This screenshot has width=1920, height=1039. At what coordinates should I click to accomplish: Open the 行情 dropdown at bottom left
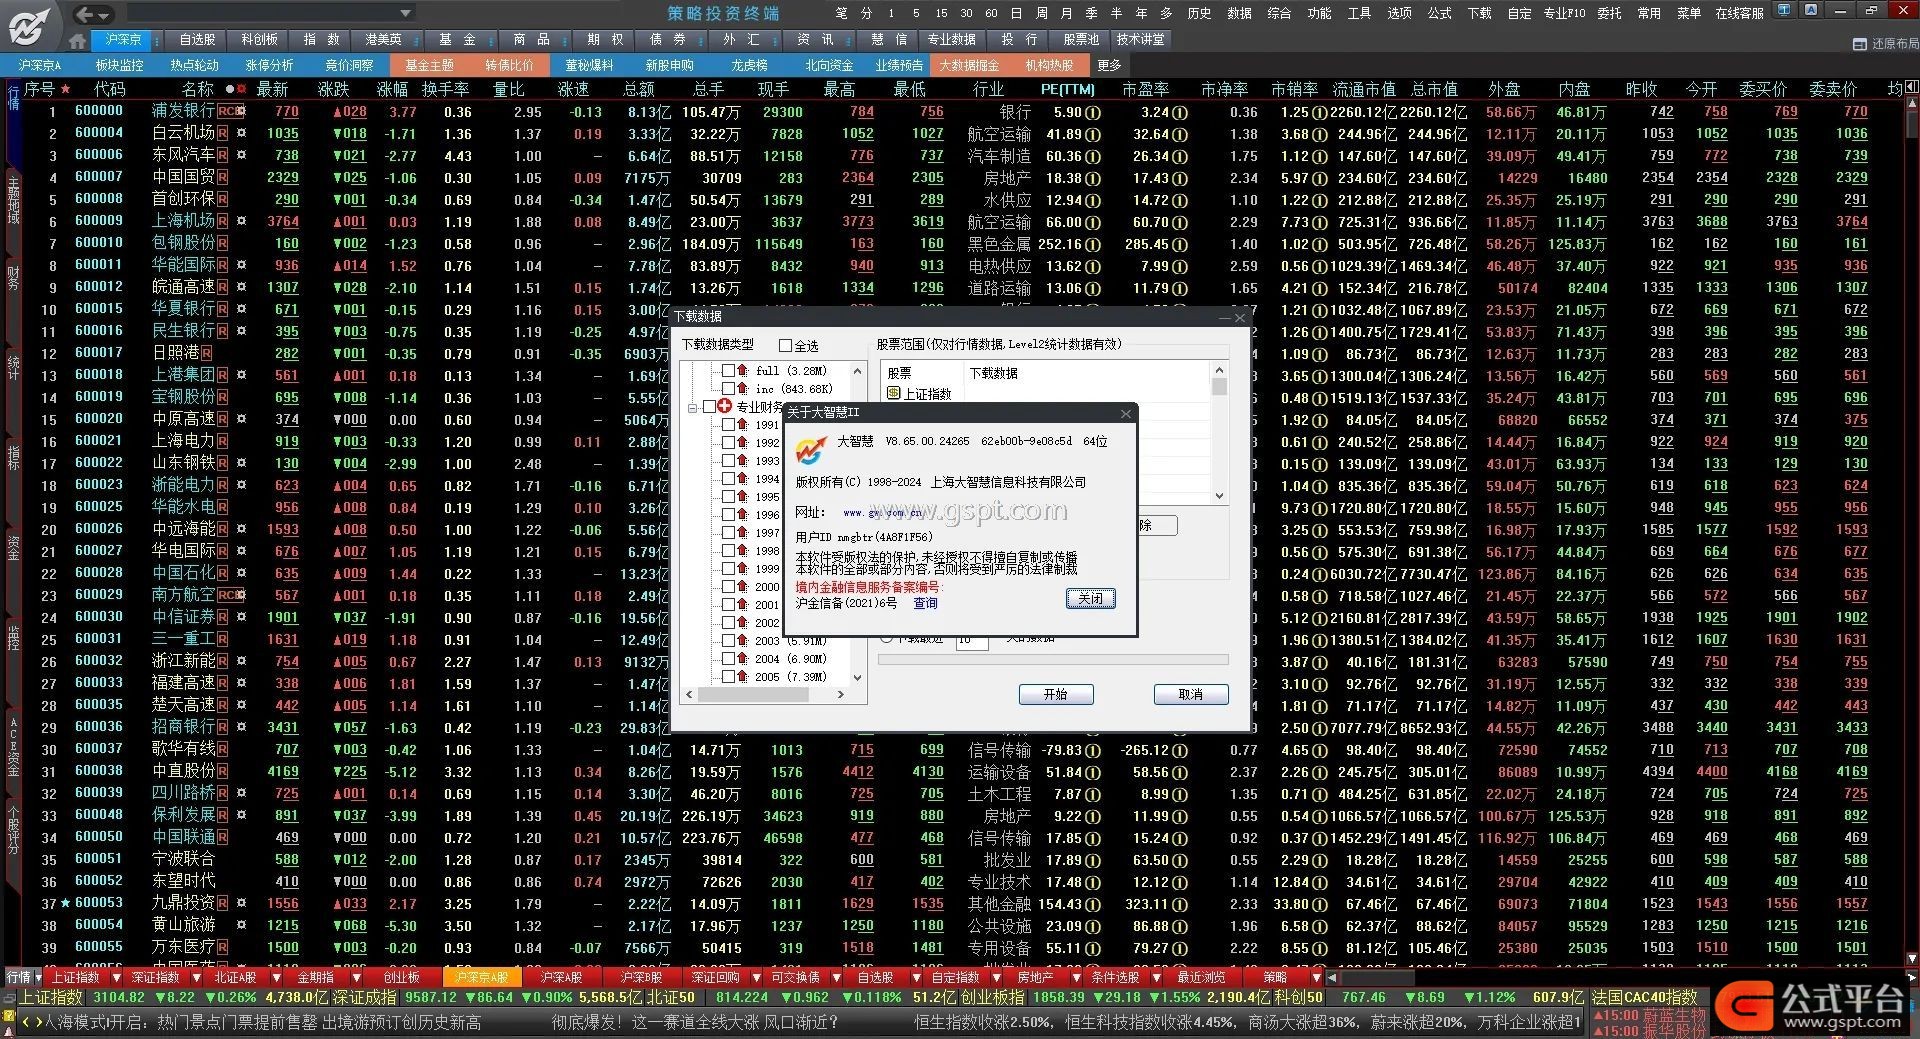click(38, 977)
